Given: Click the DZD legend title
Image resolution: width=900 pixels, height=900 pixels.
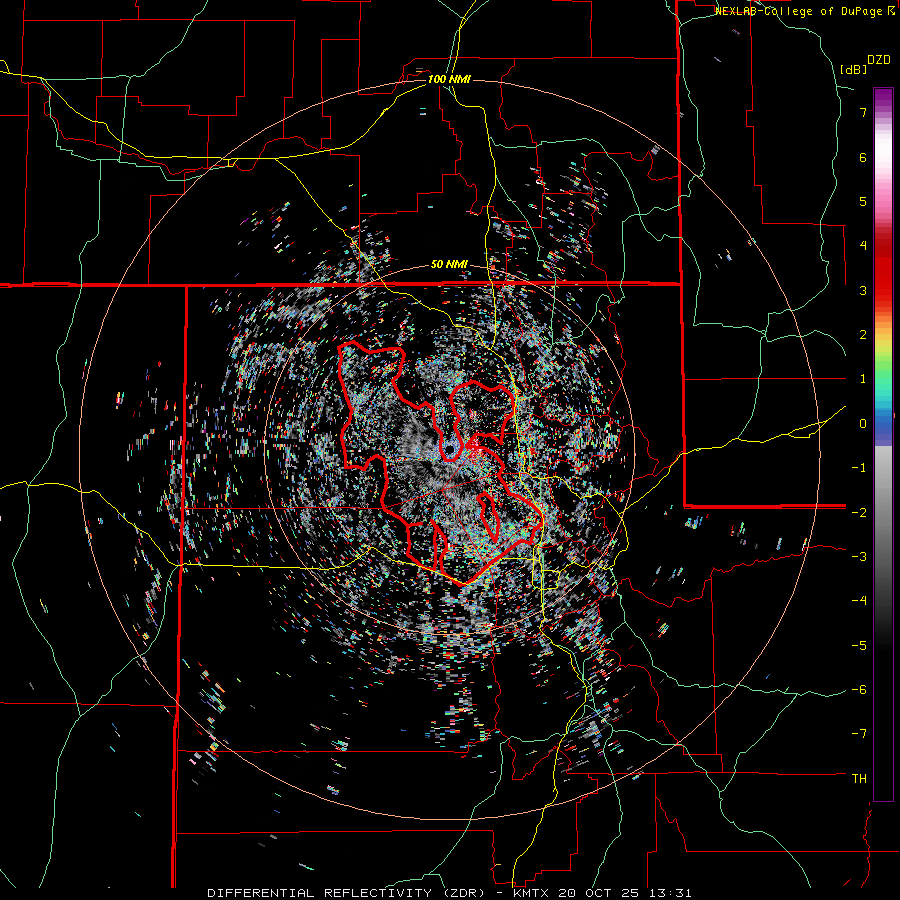Looking at the screenshot, I should coord(879,60).
